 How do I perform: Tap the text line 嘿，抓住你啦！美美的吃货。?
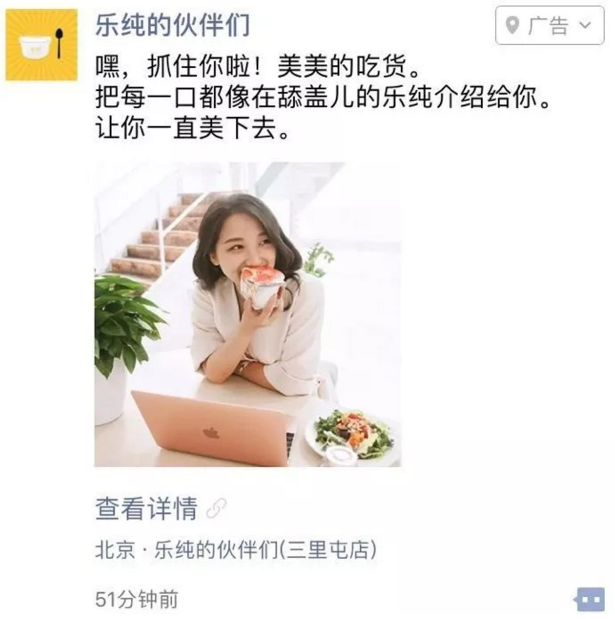click(x=257, y=66)
